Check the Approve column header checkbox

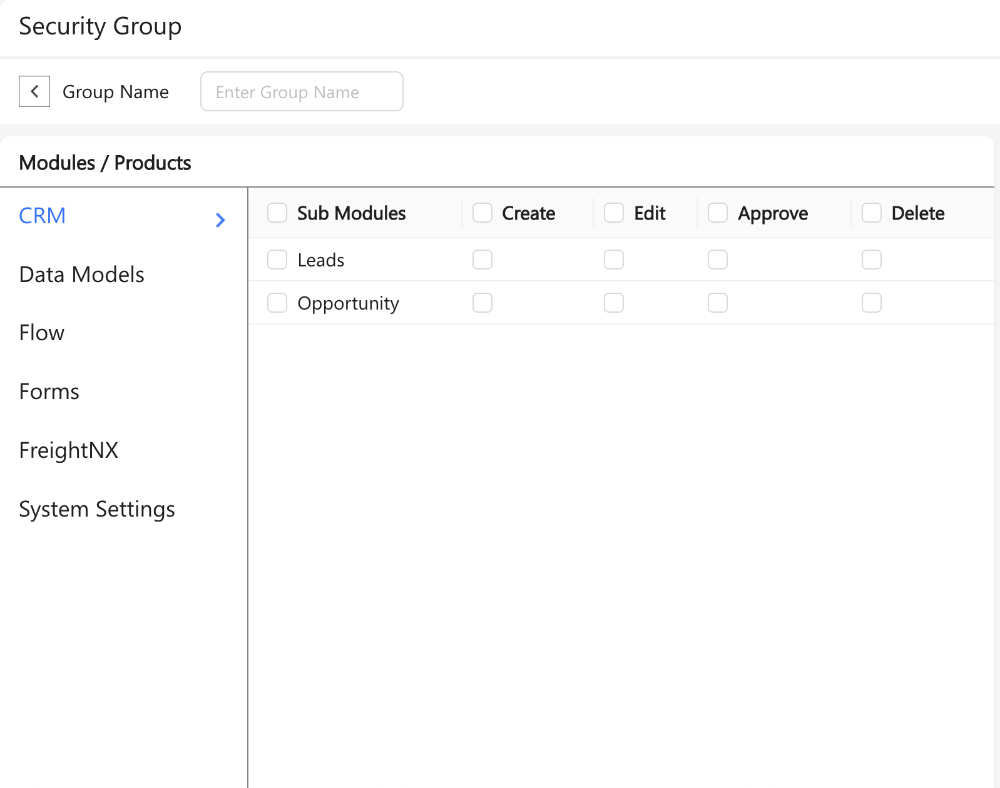(718, 213)
